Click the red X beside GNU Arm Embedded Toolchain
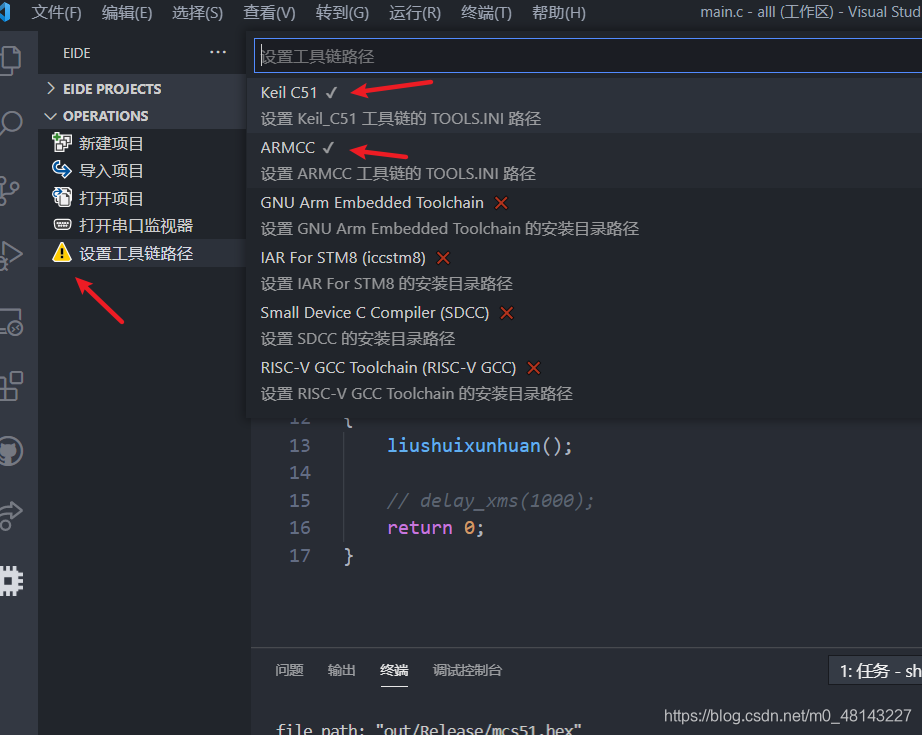The image size is (922, 735). 501,203
